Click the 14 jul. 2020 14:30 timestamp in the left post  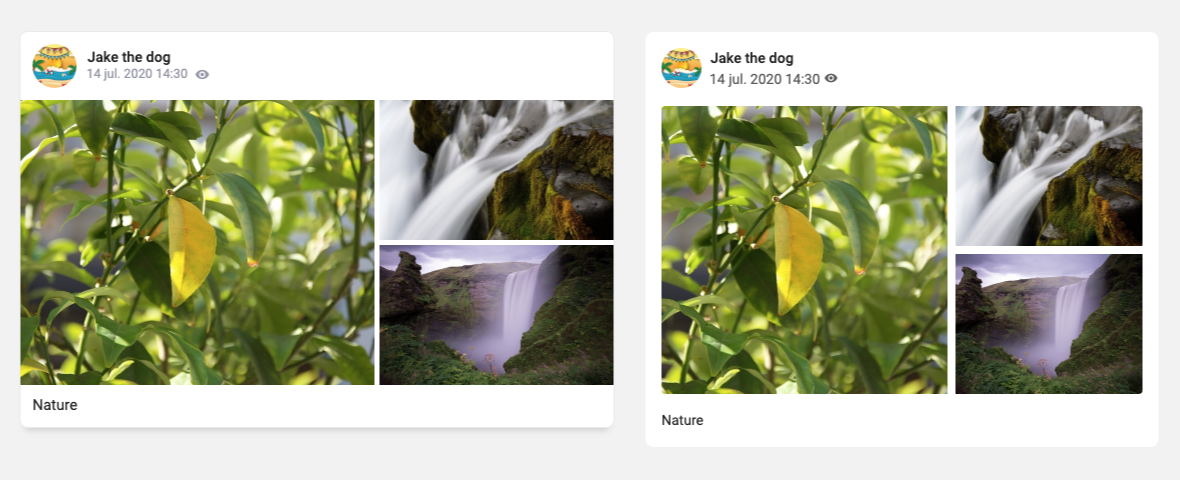(137, 74)
